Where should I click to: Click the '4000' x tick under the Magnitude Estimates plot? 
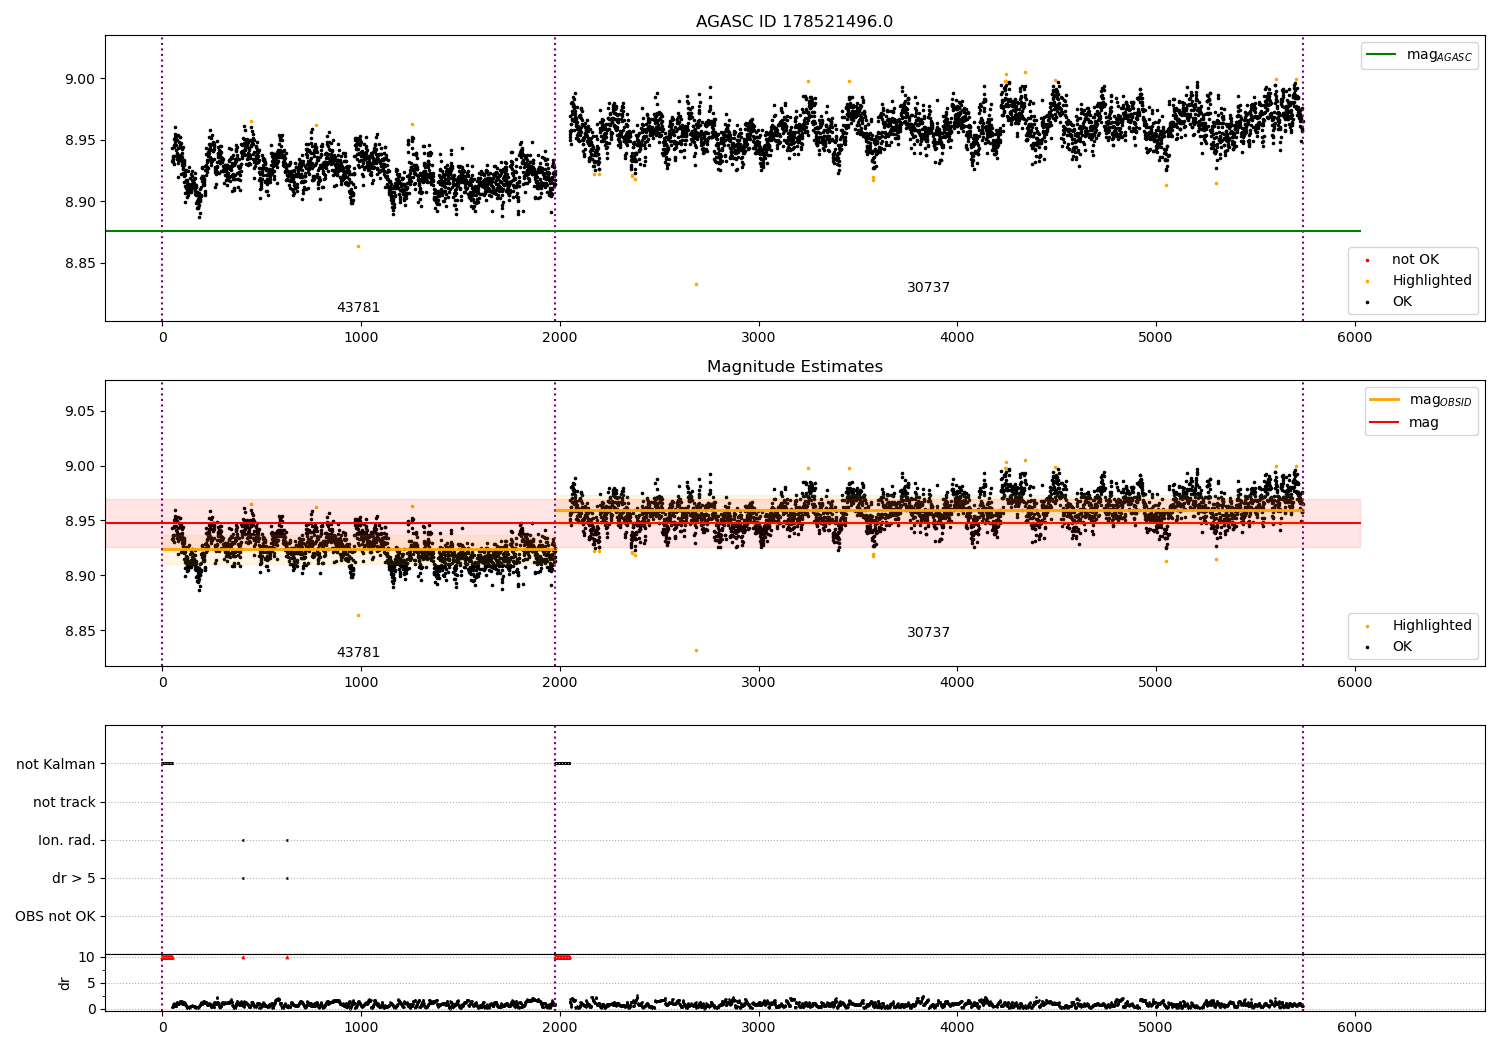click(x=957, y=682)
